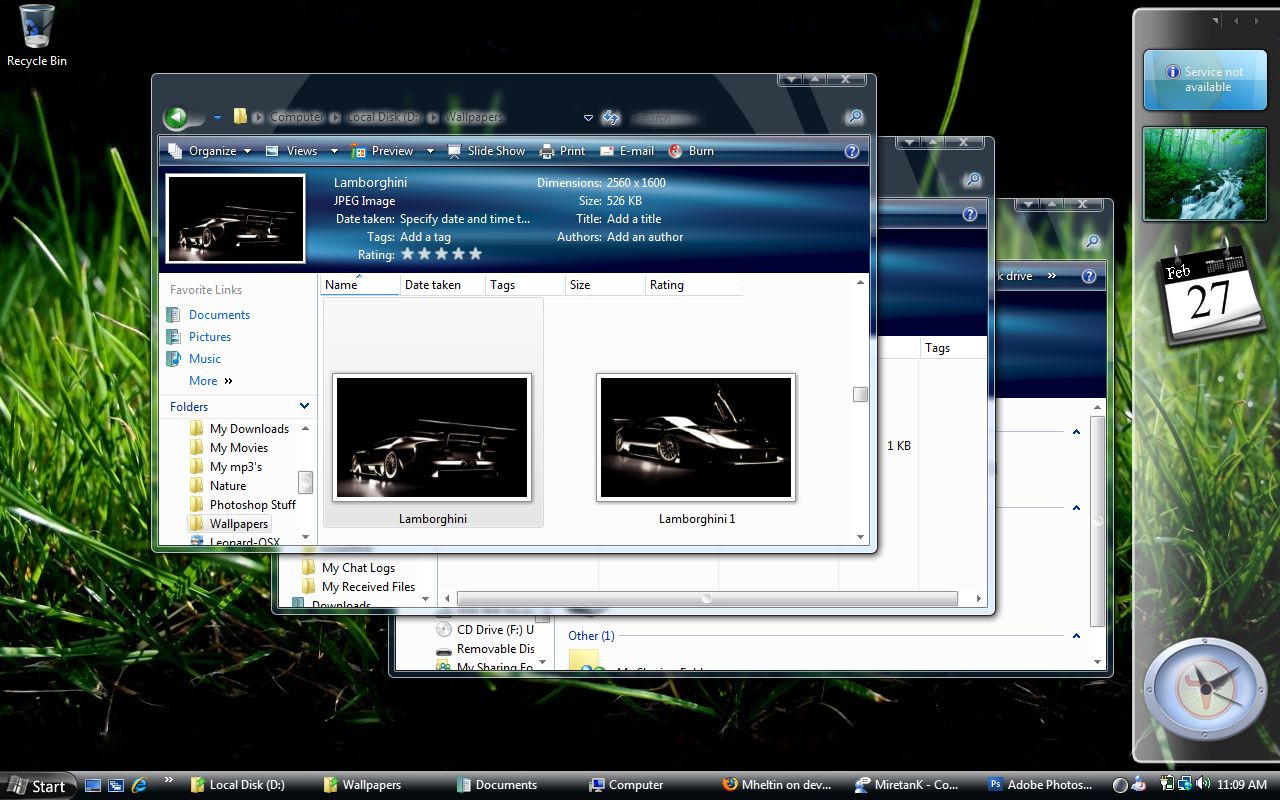The height and width of the screenshot is (800, 1280).
Task: Click search magnifier in the Documents window
Action: pos(972,180)
